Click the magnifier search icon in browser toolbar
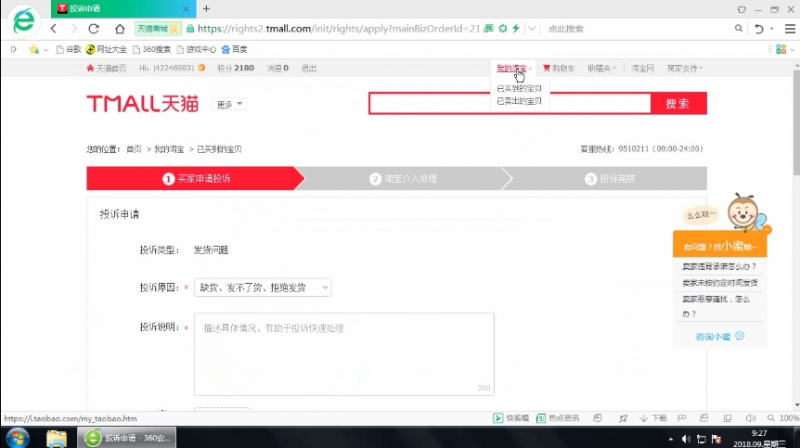 [x=738, y=29]
